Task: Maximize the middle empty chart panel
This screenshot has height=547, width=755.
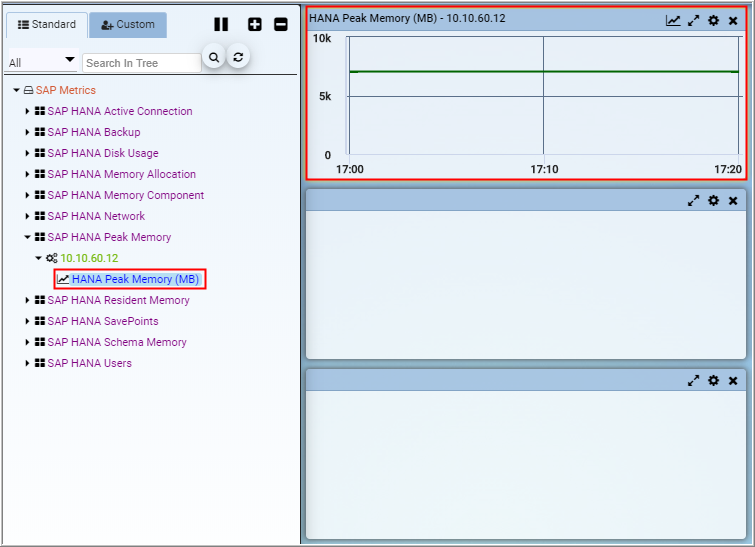Action: 693,201
